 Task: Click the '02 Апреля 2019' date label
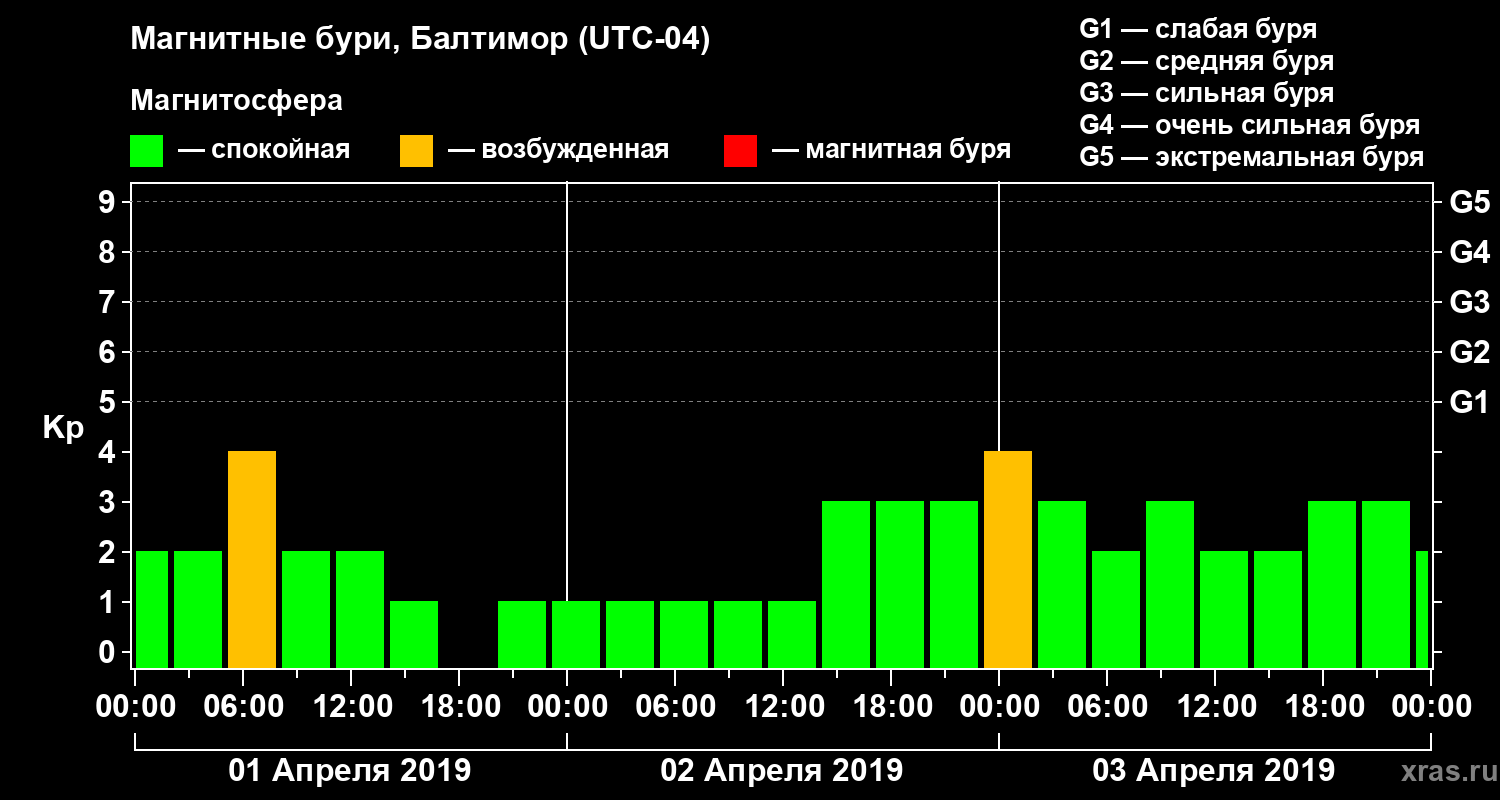click(782, 771)
